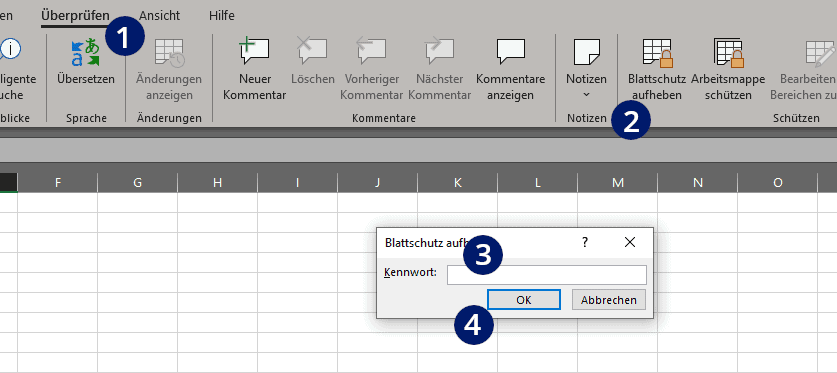This screenshot has width=837, height=373.
Task: Go to Nächster Kommentar
Action: click(x=439, y=69)
